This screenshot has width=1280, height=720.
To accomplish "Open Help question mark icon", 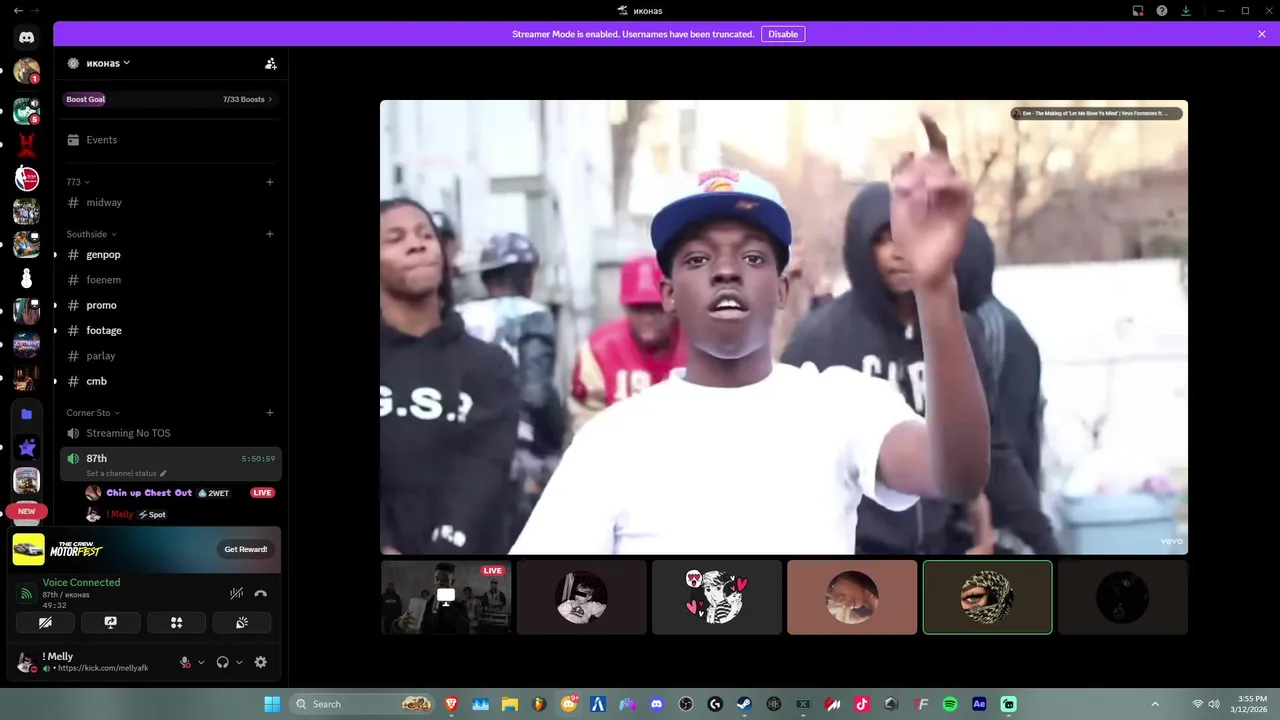I will click(1162, 11).
